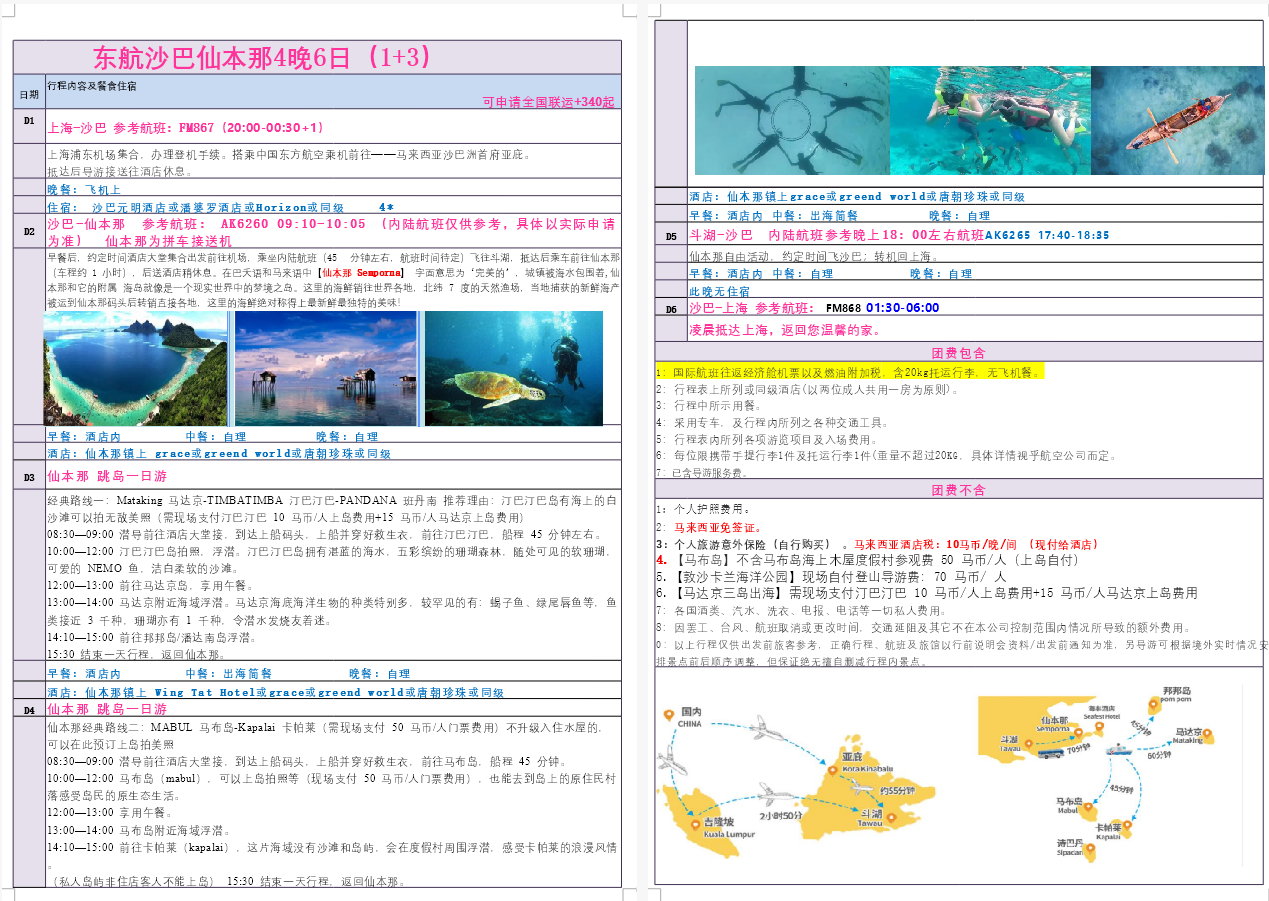This screenshot has height=901, width=1269.
Task: Click the line 晚餐：飞机上
Action: coord(85,189)
